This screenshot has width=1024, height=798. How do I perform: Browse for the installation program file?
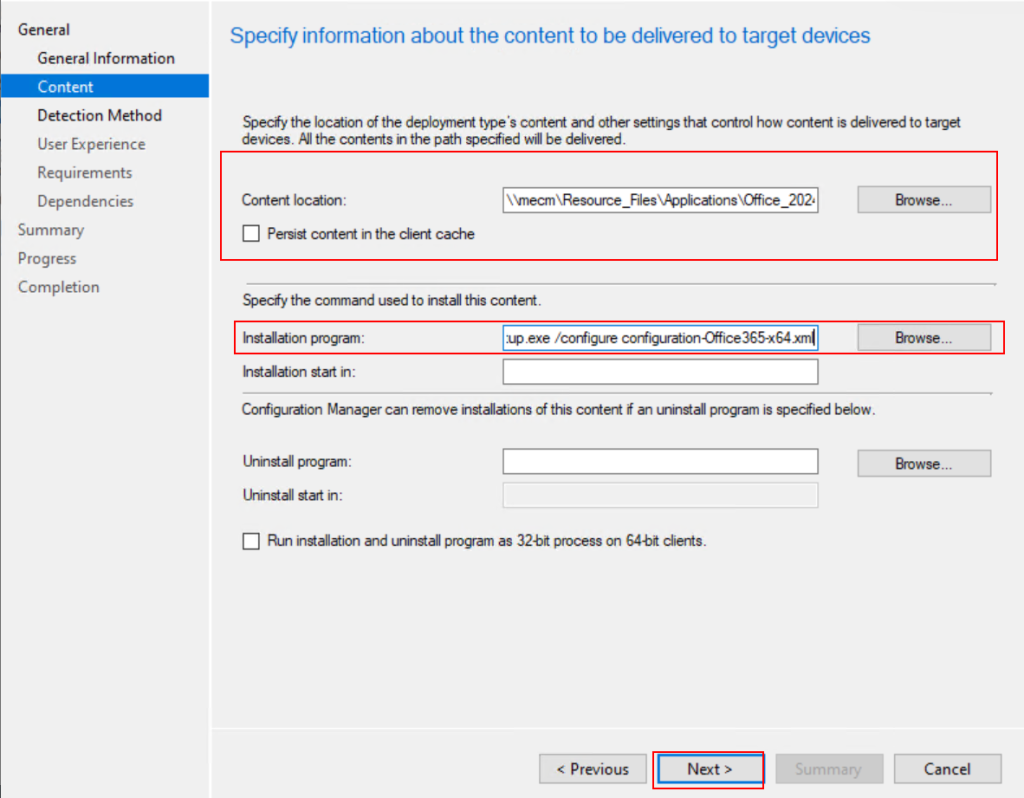point(923,338)
